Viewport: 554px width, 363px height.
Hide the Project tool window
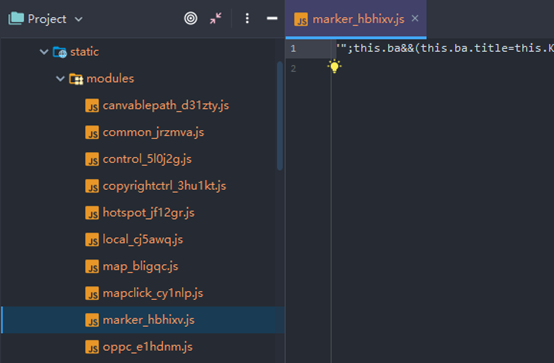(272, 18)
